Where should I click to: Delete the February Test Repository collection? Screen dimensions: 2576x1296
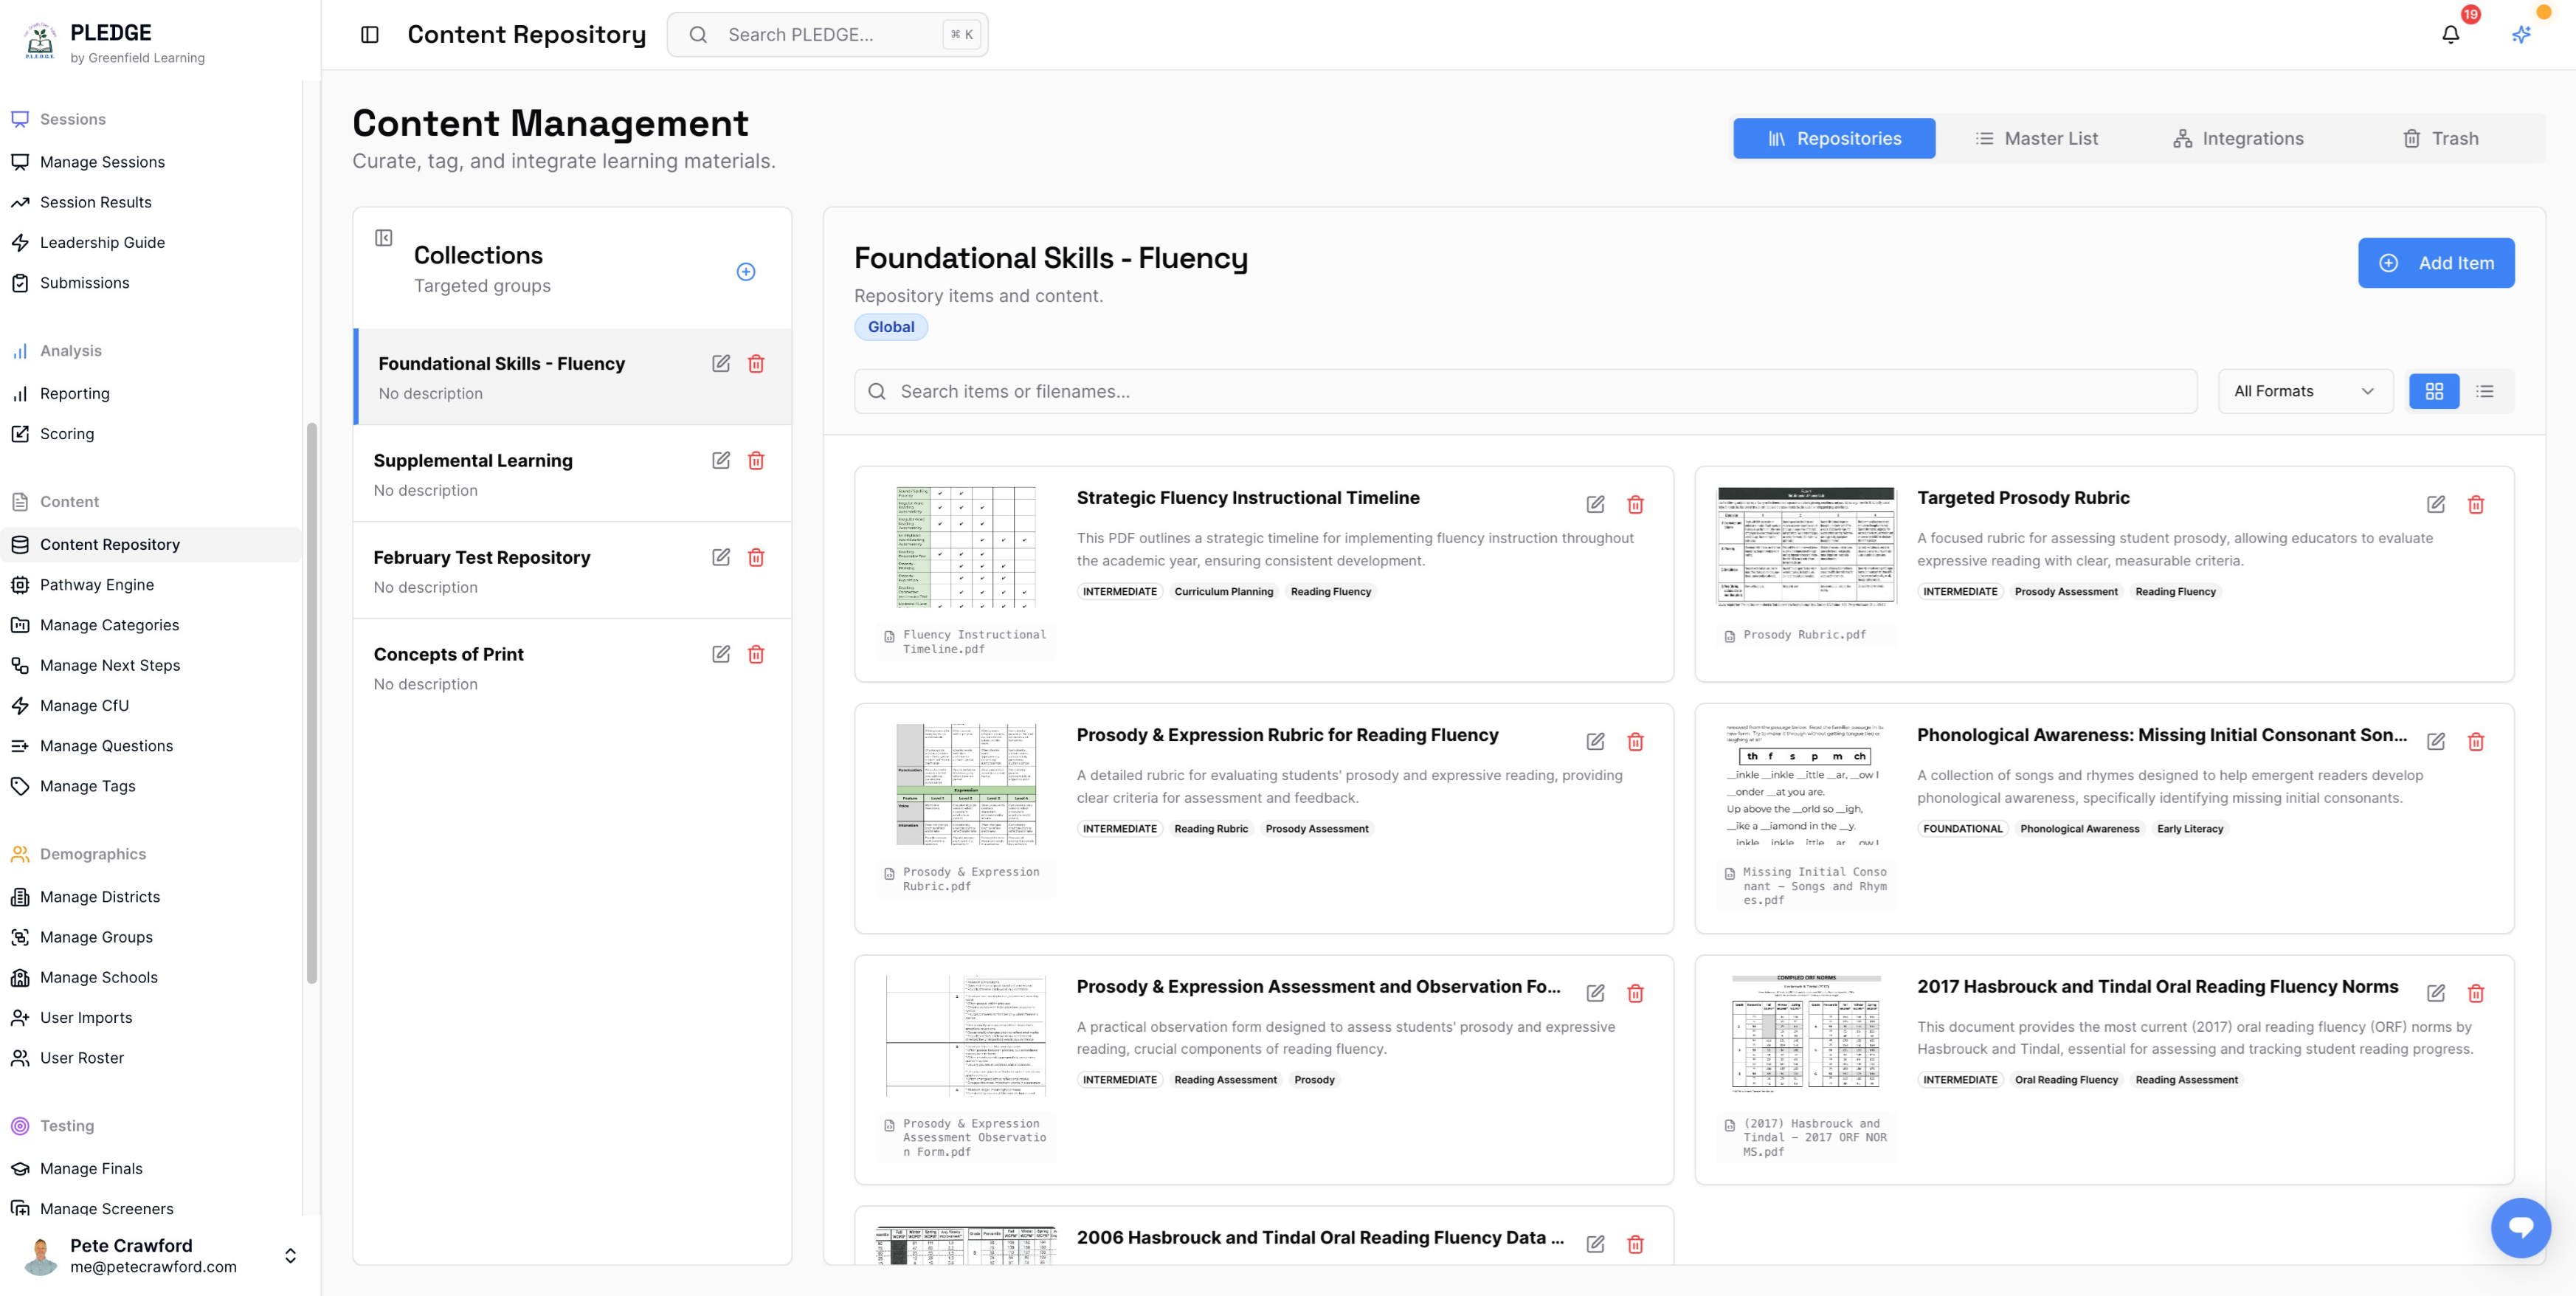tap(756, 557)
